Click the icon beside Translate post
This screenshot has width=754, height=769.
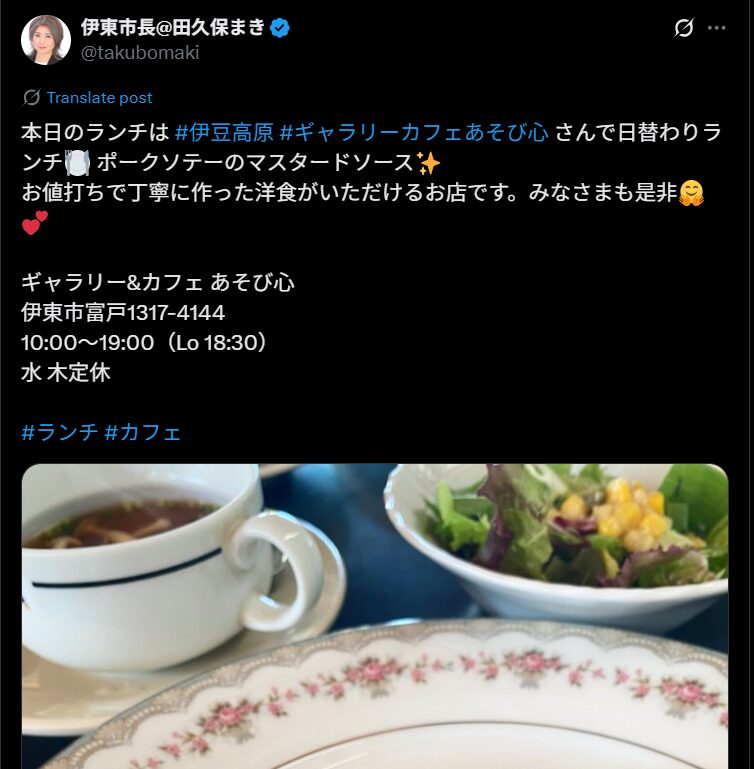click(31, 98)
